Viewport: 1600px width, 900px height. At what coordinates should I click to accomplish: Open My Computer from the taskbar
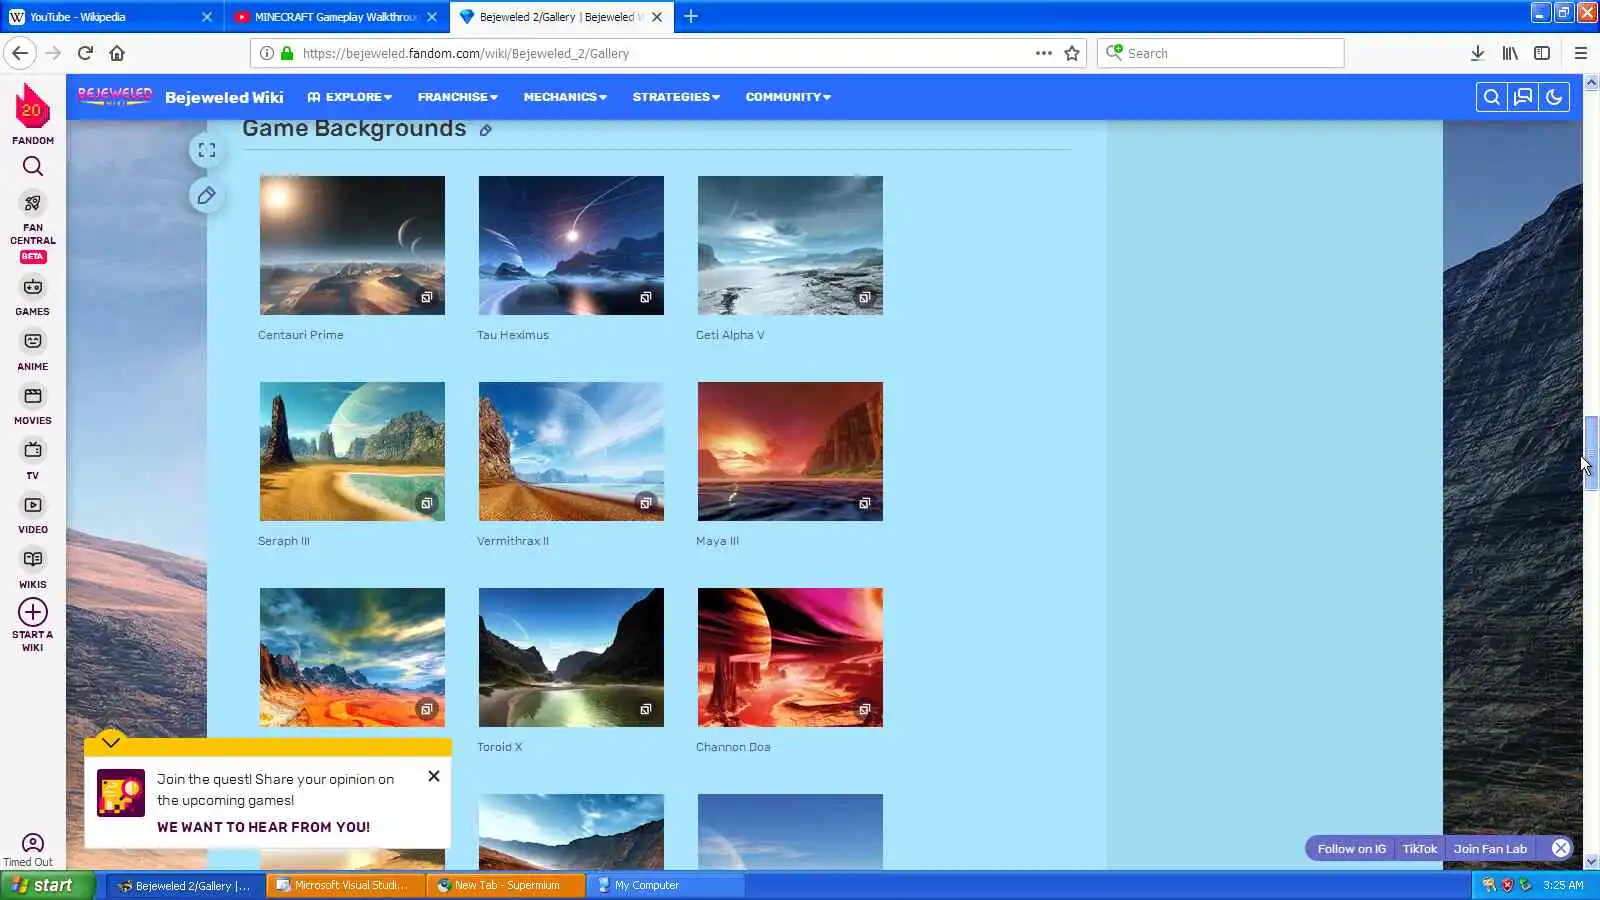click(x=666, y=885)
